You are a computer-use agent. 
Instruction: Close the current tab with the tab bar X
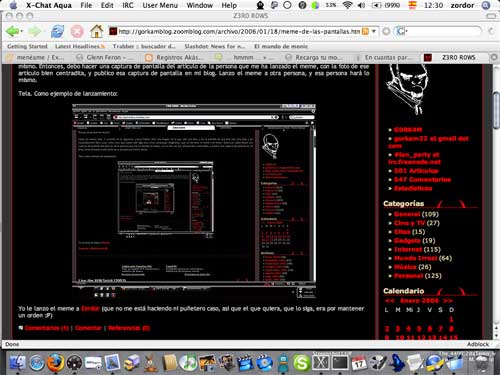coord(494,57)
